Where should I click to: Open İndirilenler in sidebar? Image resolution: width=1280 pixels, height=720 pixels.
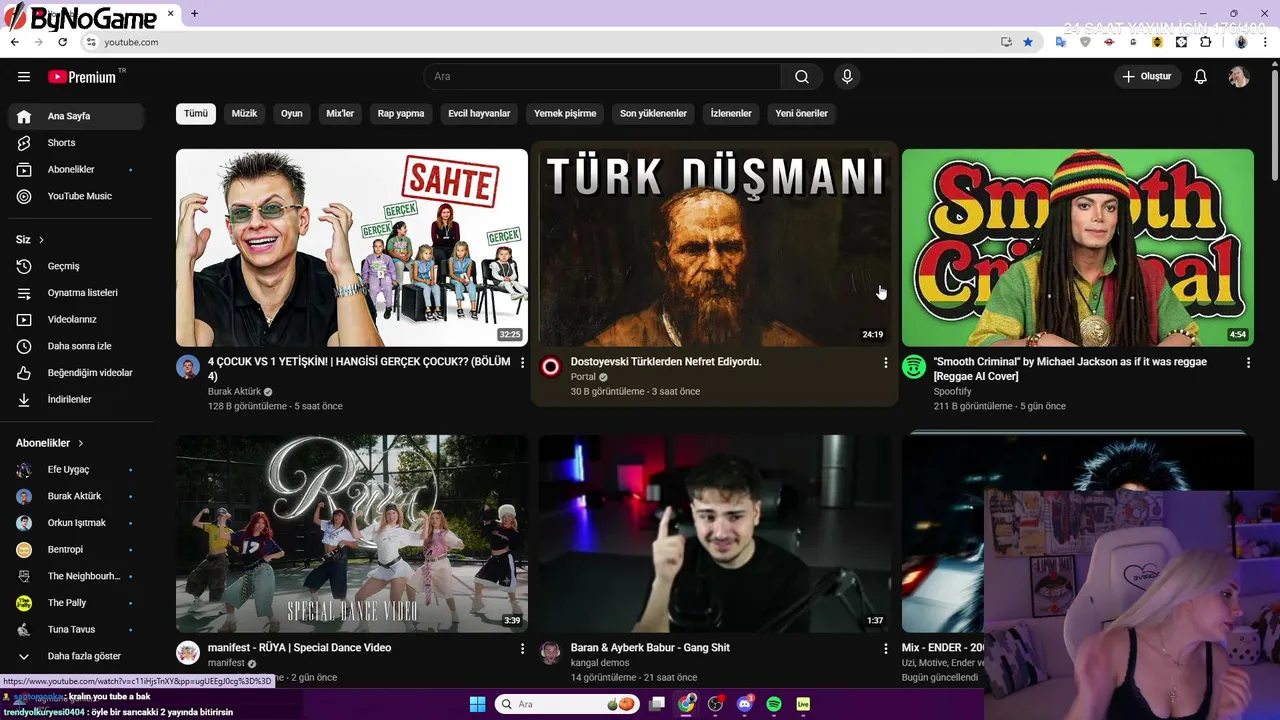[x=76, y=399]
